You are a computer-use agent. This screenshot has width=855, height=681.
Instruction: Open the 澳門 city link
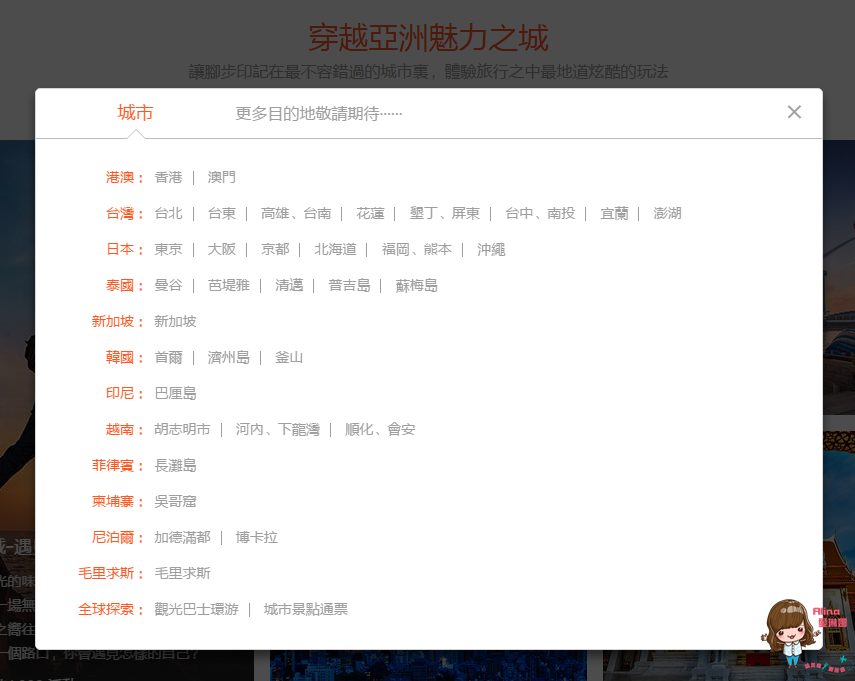(221, 177)
